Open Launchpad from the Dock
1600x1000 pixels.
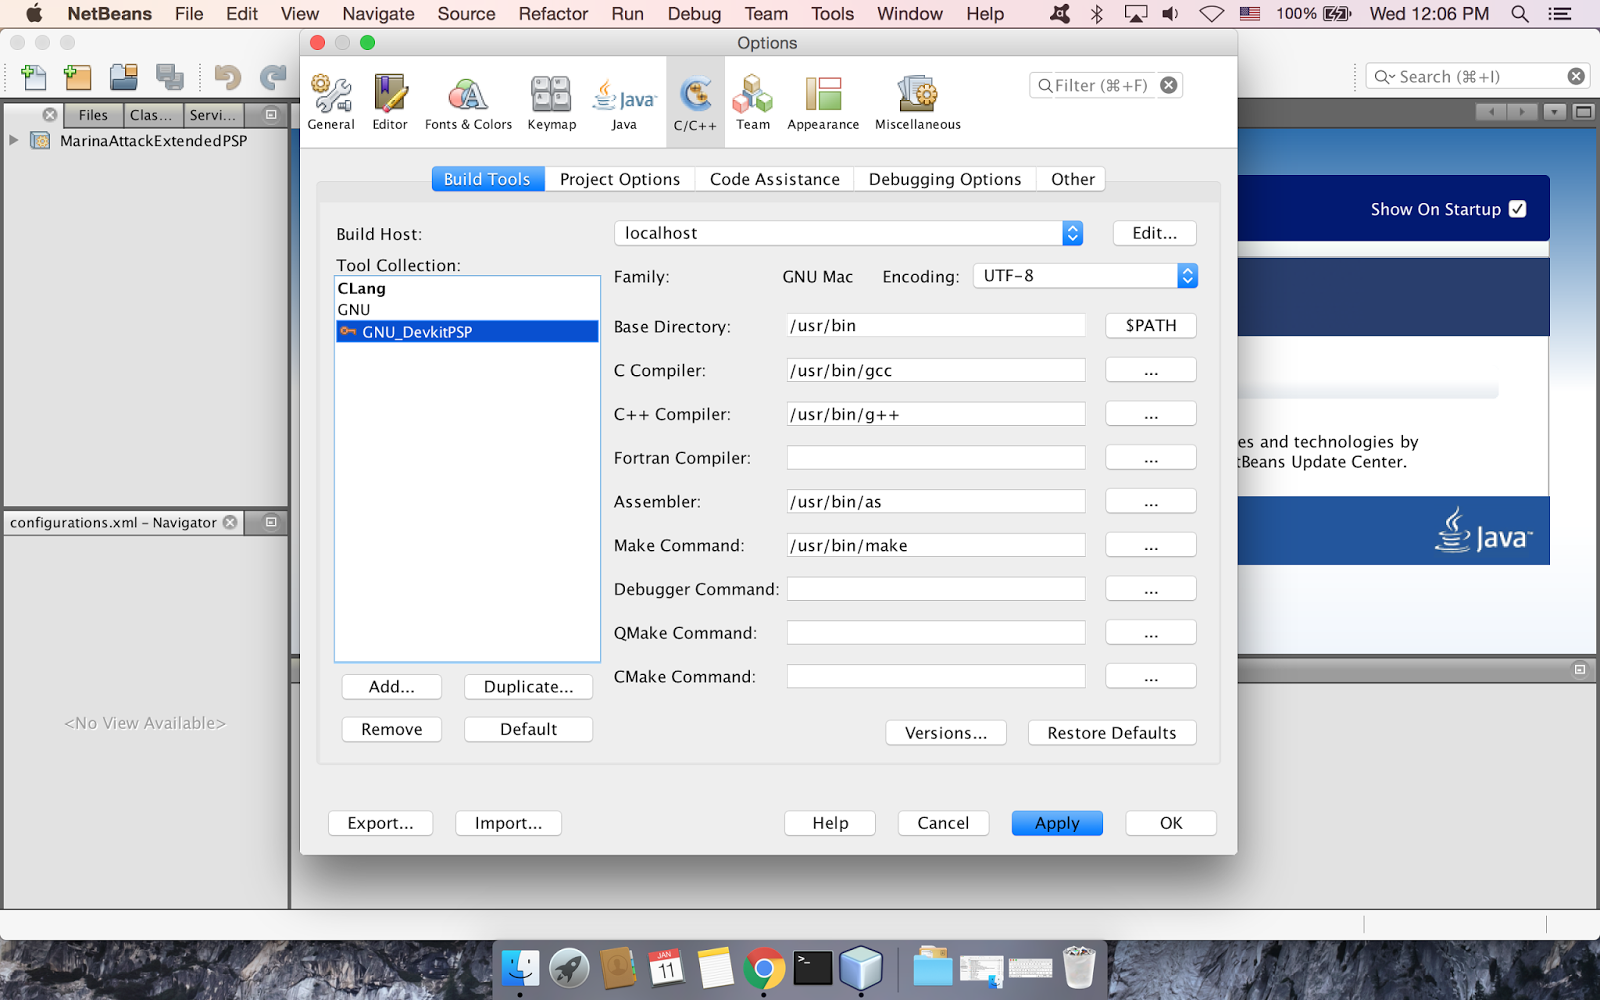[x=569, y=968]
